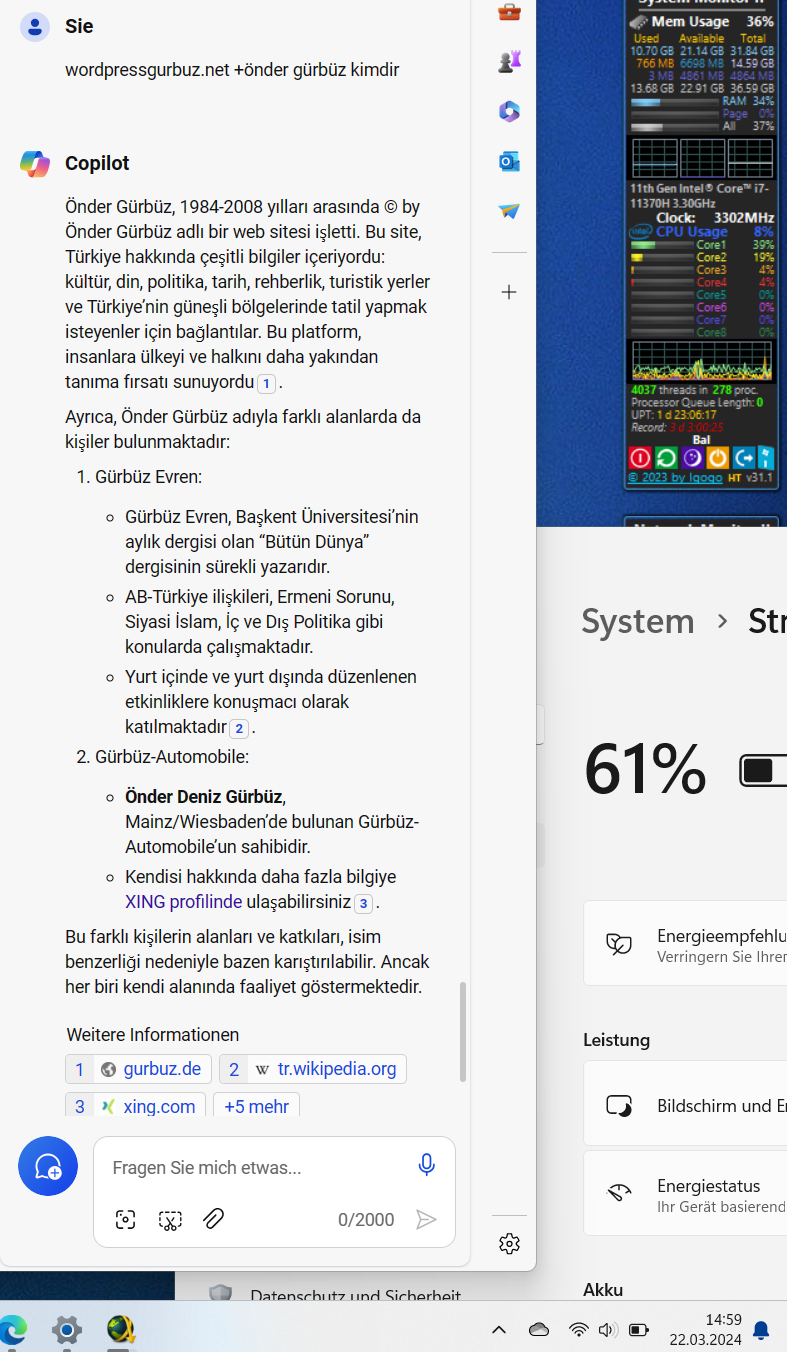Select 'Datenschutz und Sicherheit' in Settings
787x1352 pixels.
355,1295
